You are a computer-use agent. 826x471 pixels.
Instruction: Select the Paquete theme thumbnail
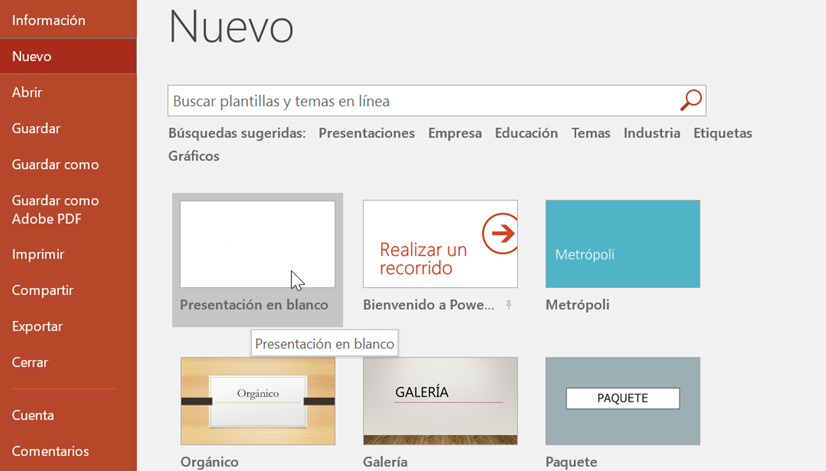click(x=623, y=401)
